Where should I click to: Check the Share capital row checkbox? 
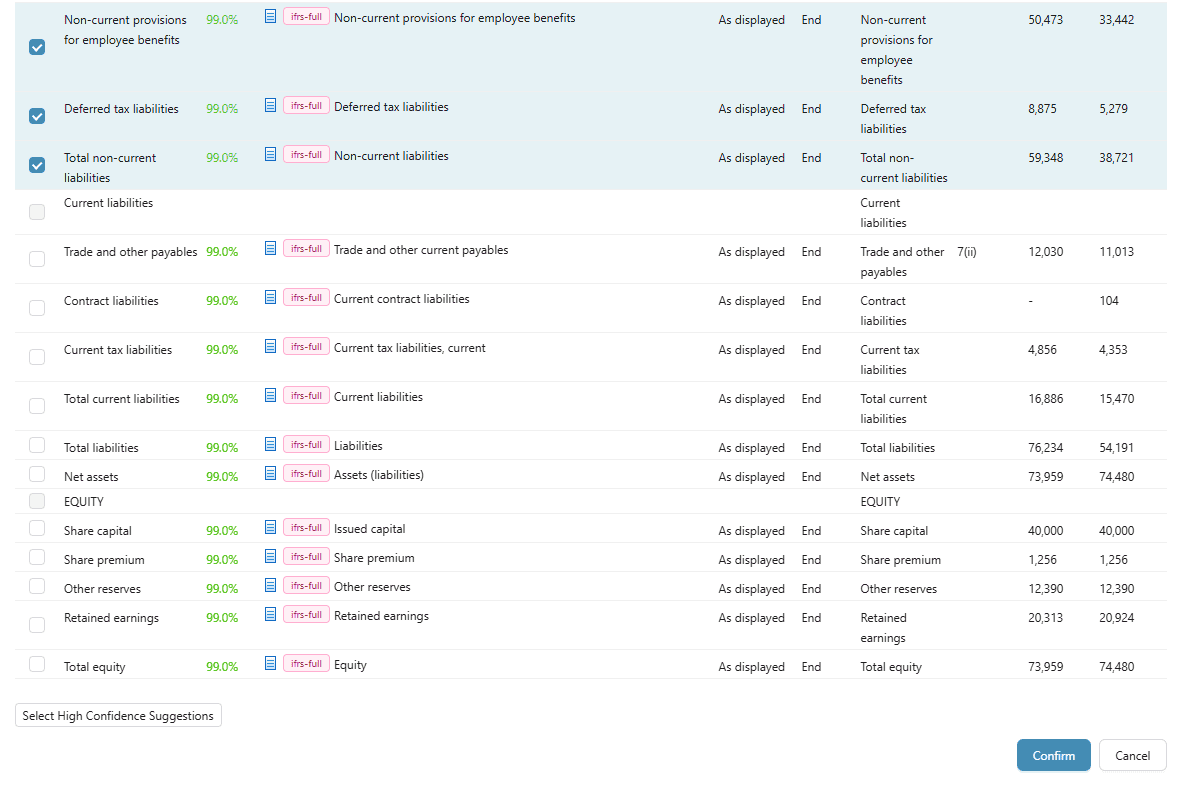pos(37,528)
